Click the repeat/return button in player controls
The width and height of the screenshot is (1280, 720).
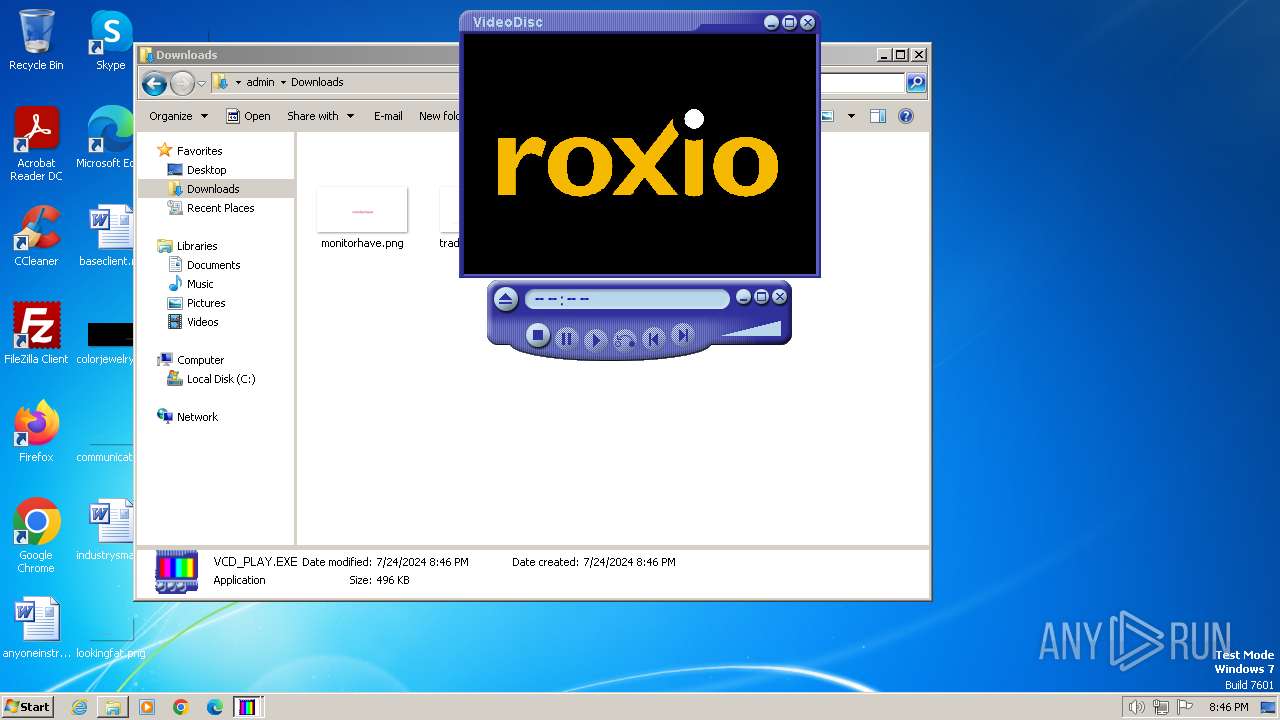[x=624, y=340]
